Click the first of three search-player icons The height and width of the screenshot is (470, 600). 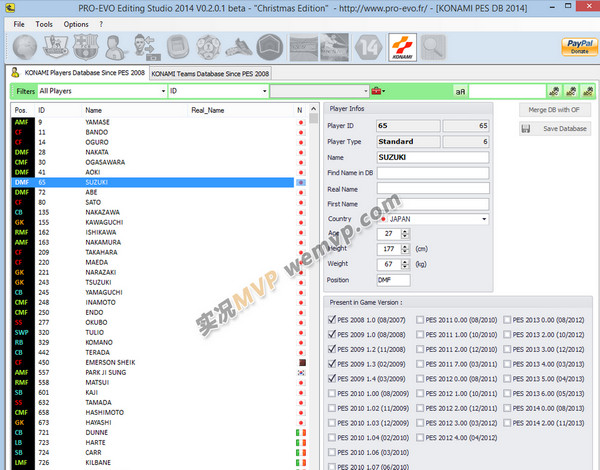point(554,91)
